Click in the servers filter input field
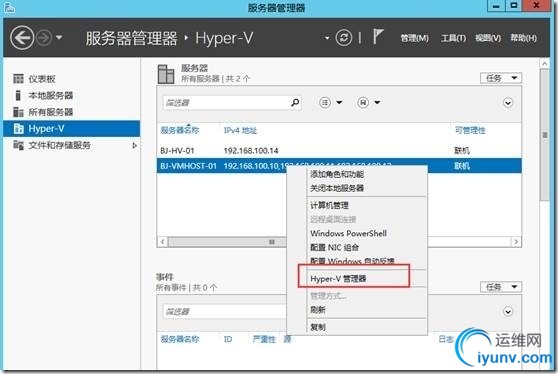The height and width of the screenshot is (374, 558). pyautogui.click(x=226, y=103)
